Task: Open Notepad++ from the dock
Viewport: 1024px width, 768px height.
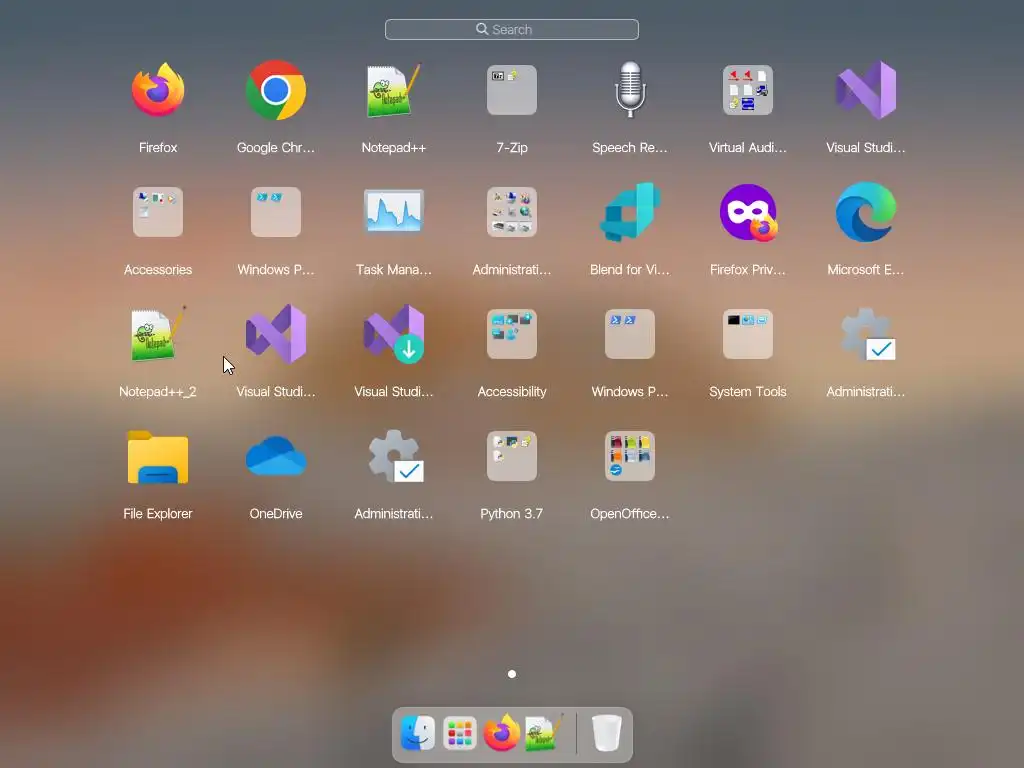Action: 543,733
